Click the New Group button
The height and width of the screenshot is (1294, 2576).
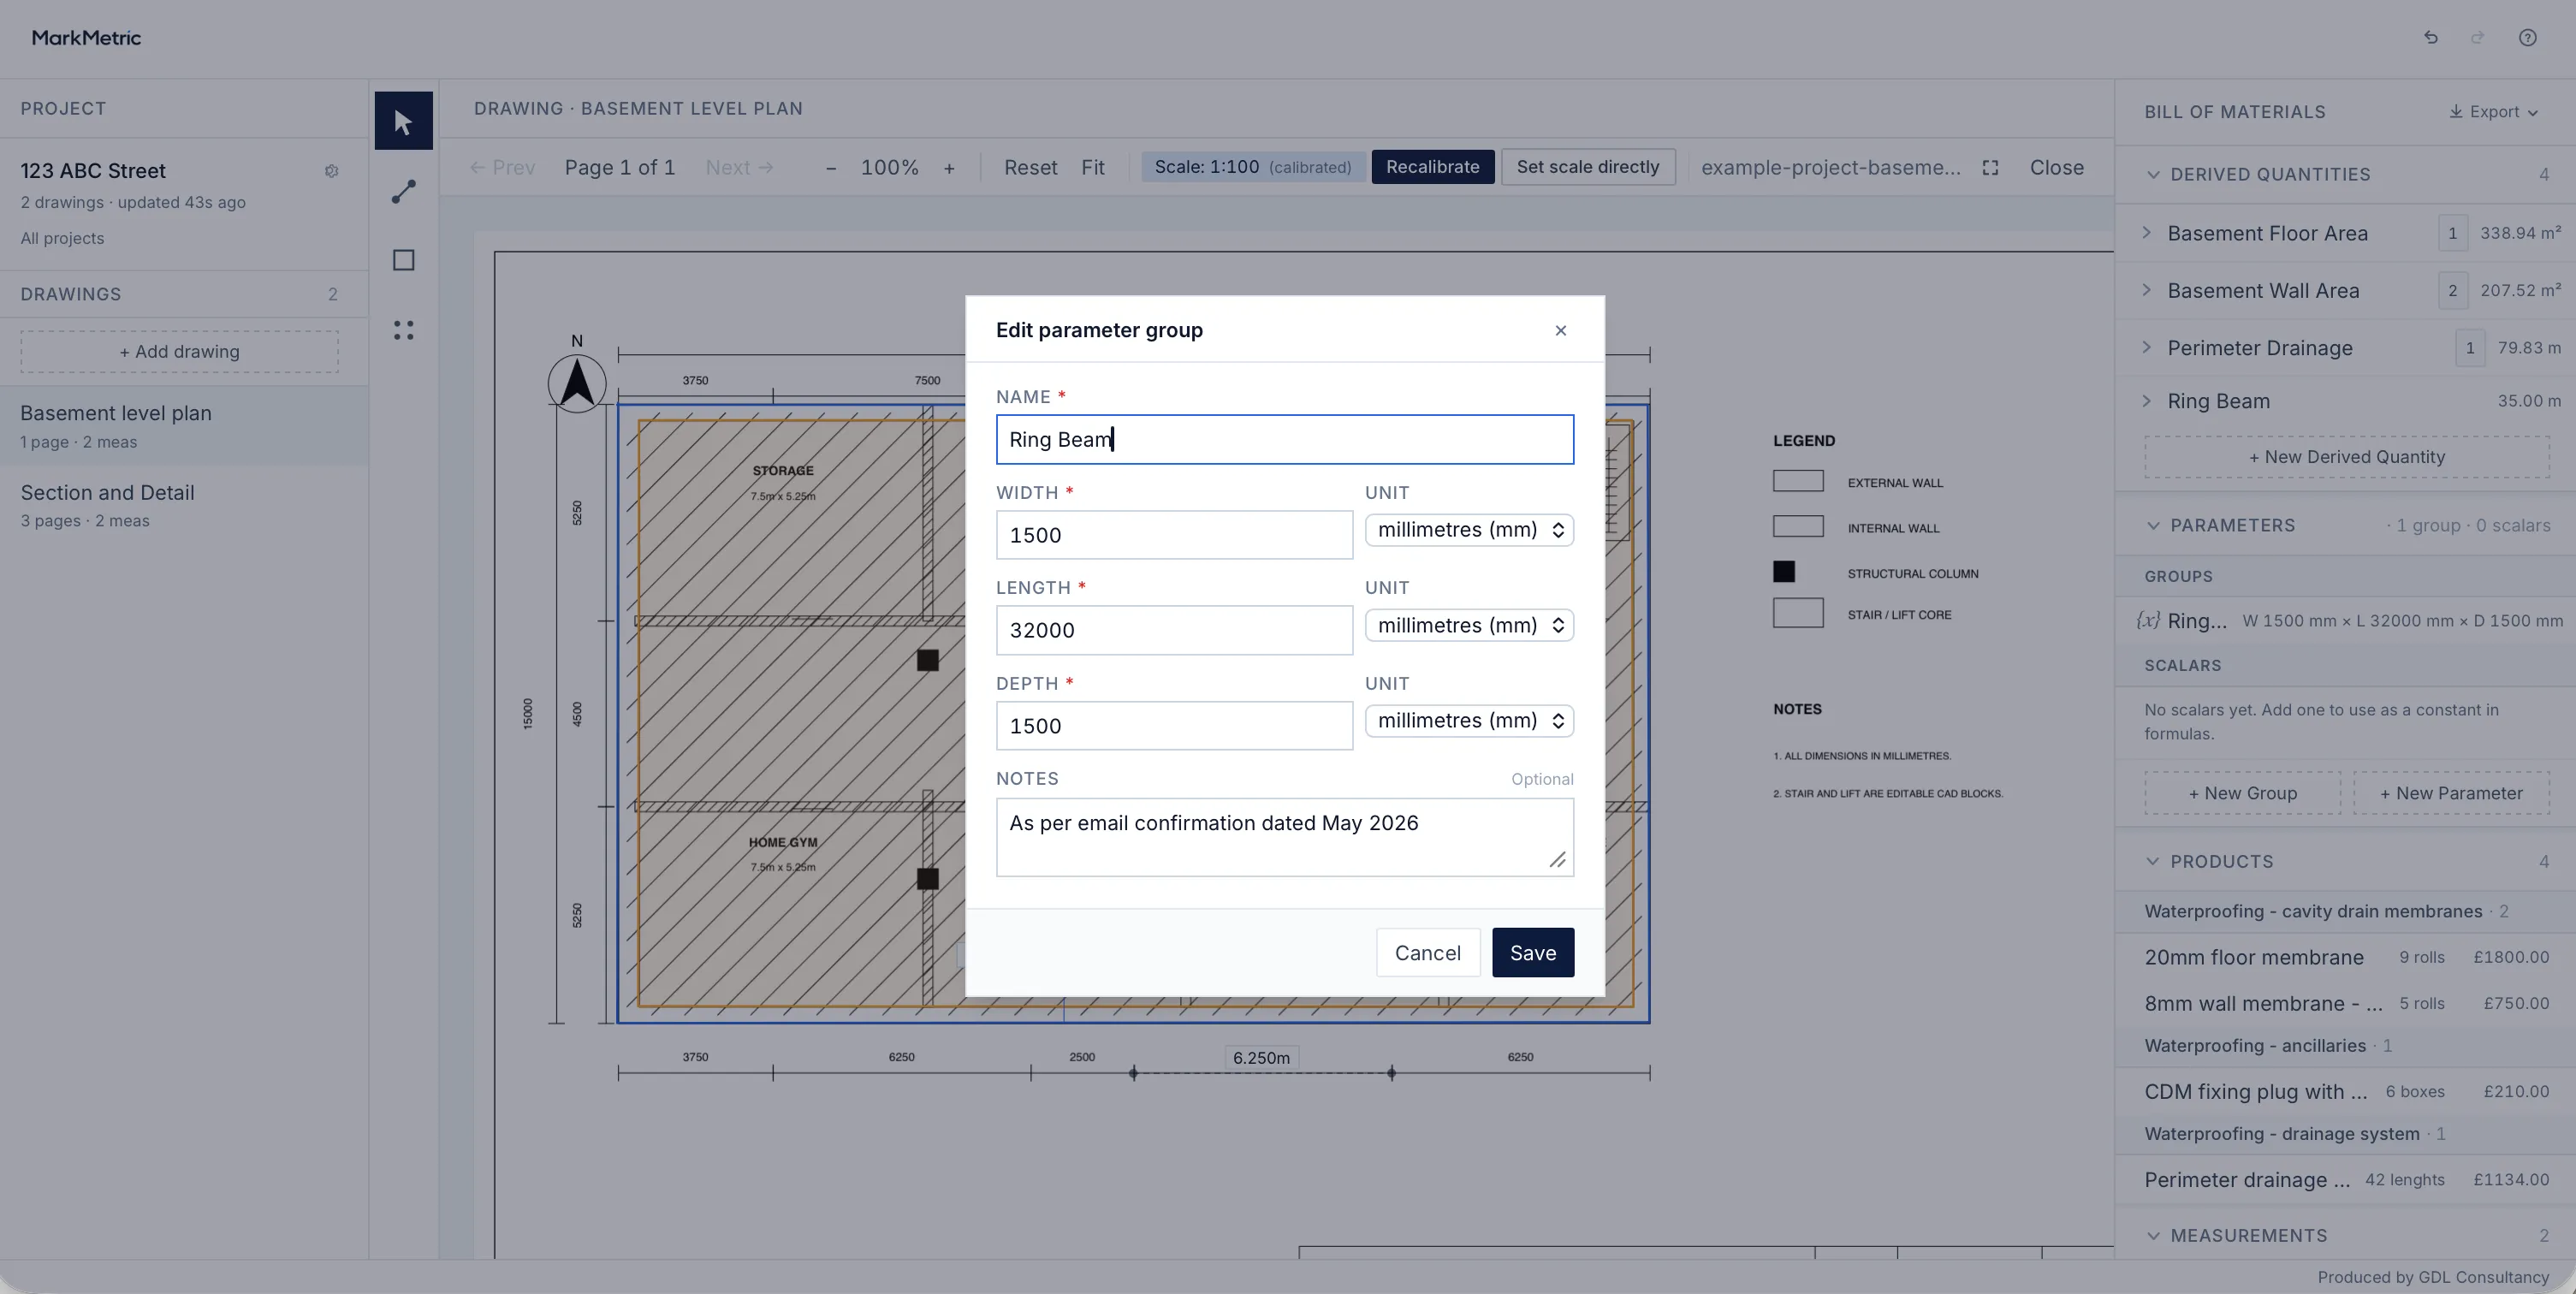point(2242,793)
